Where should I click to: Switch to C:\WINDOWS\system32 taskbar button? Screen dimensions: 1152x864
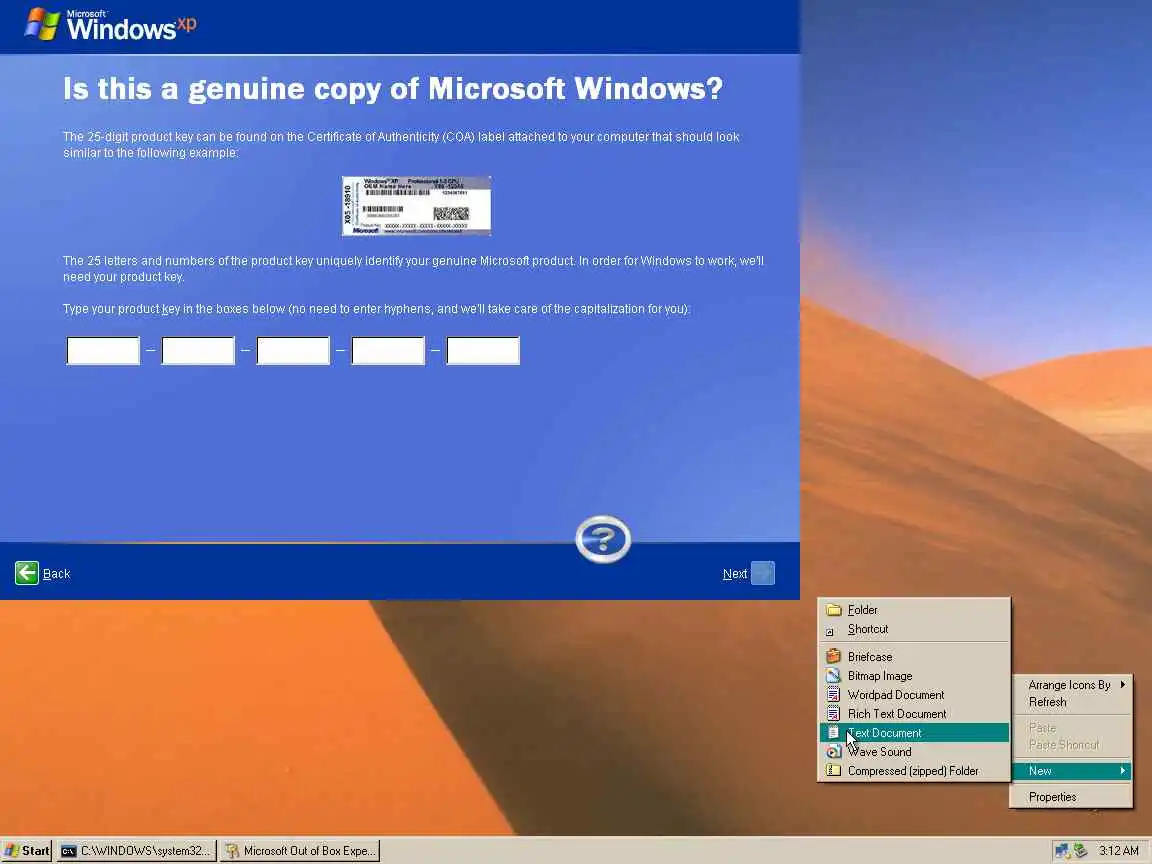click(x=137, y=851)
